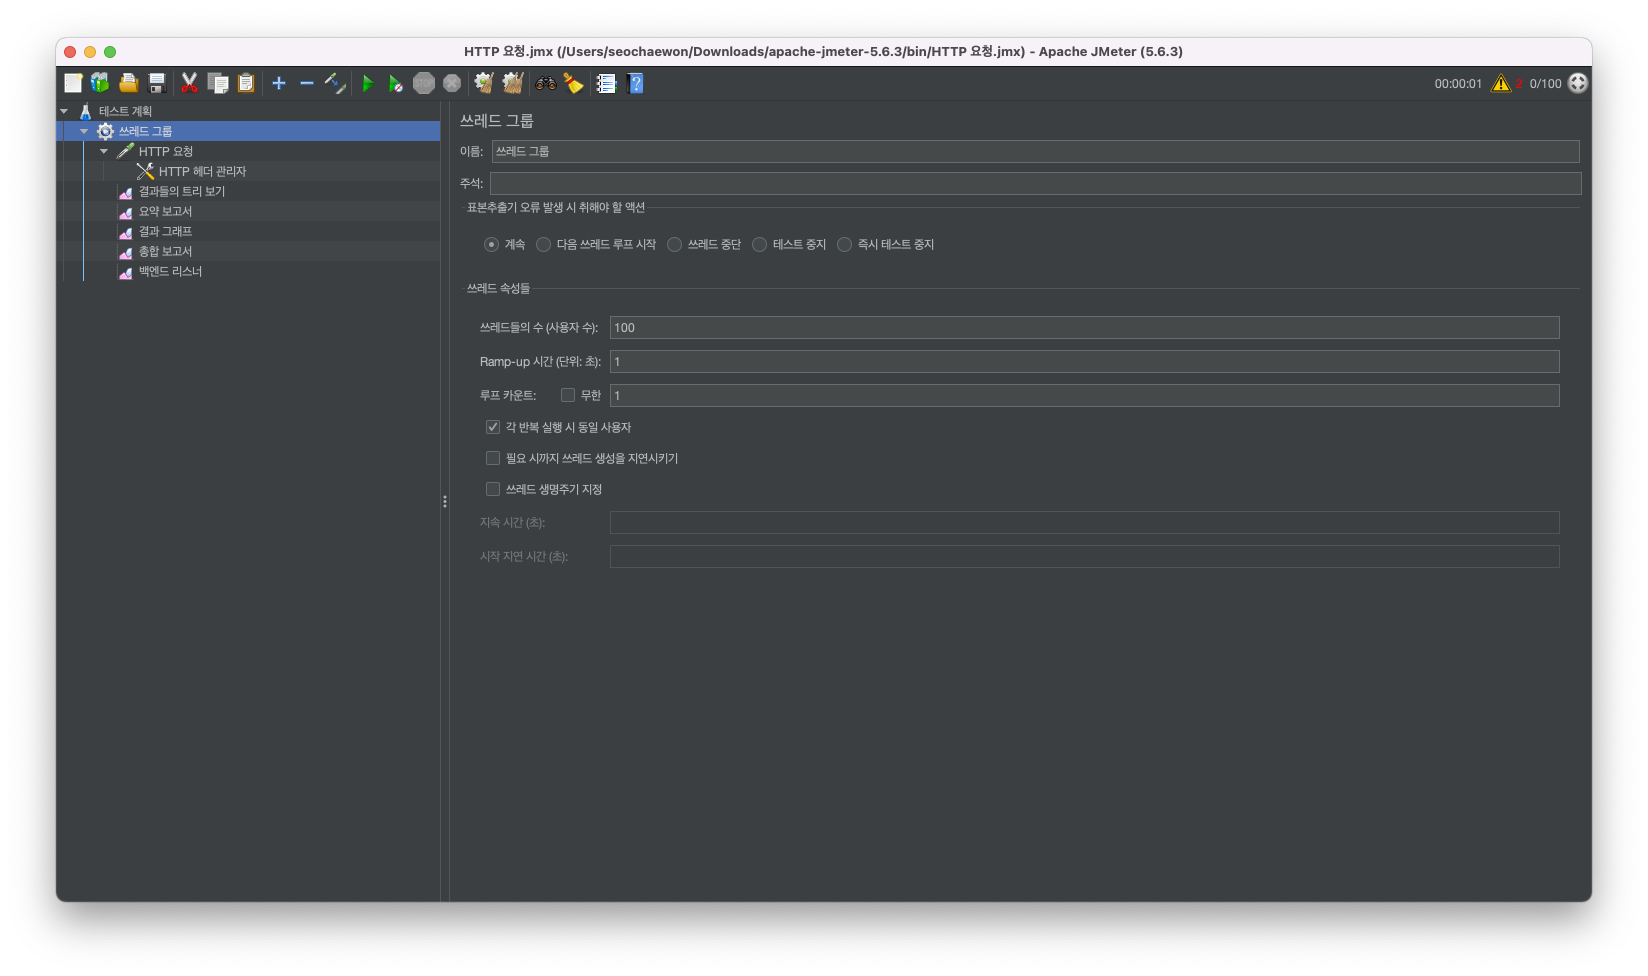Click the 시작 지연 시간 (초) field
The width and height of the screenshot is (1648, 976).
(x=1084, y=556)
